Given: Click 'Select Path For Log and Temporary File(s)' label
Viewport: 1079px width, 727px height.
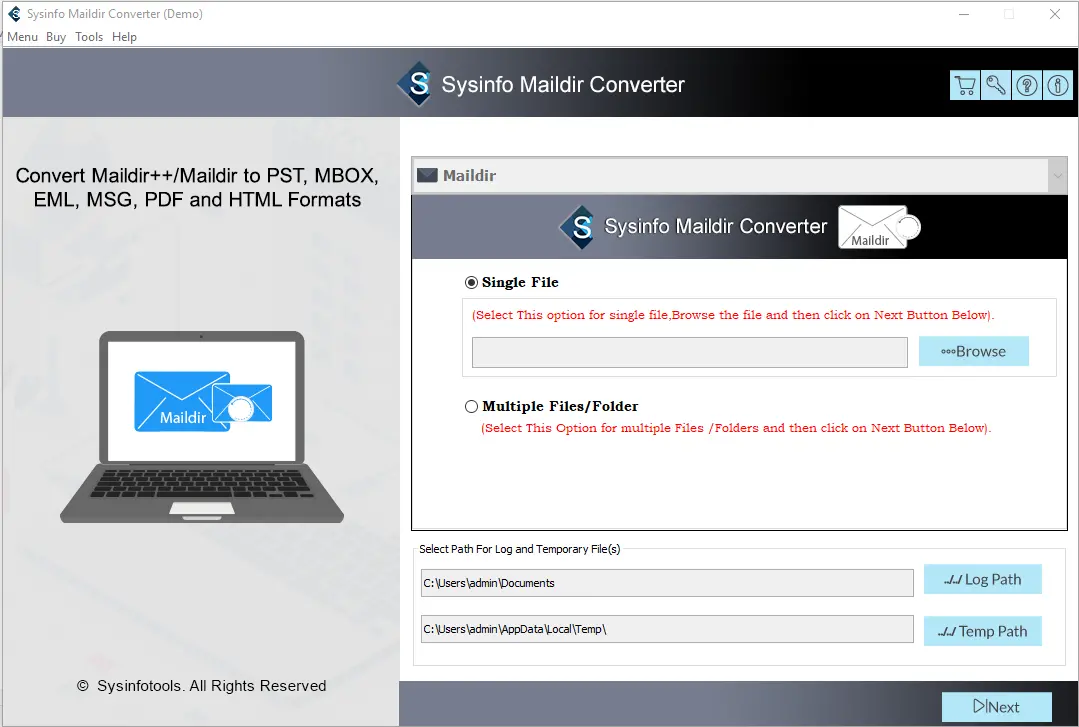Looking at the screenshot, I should [520, 549].
